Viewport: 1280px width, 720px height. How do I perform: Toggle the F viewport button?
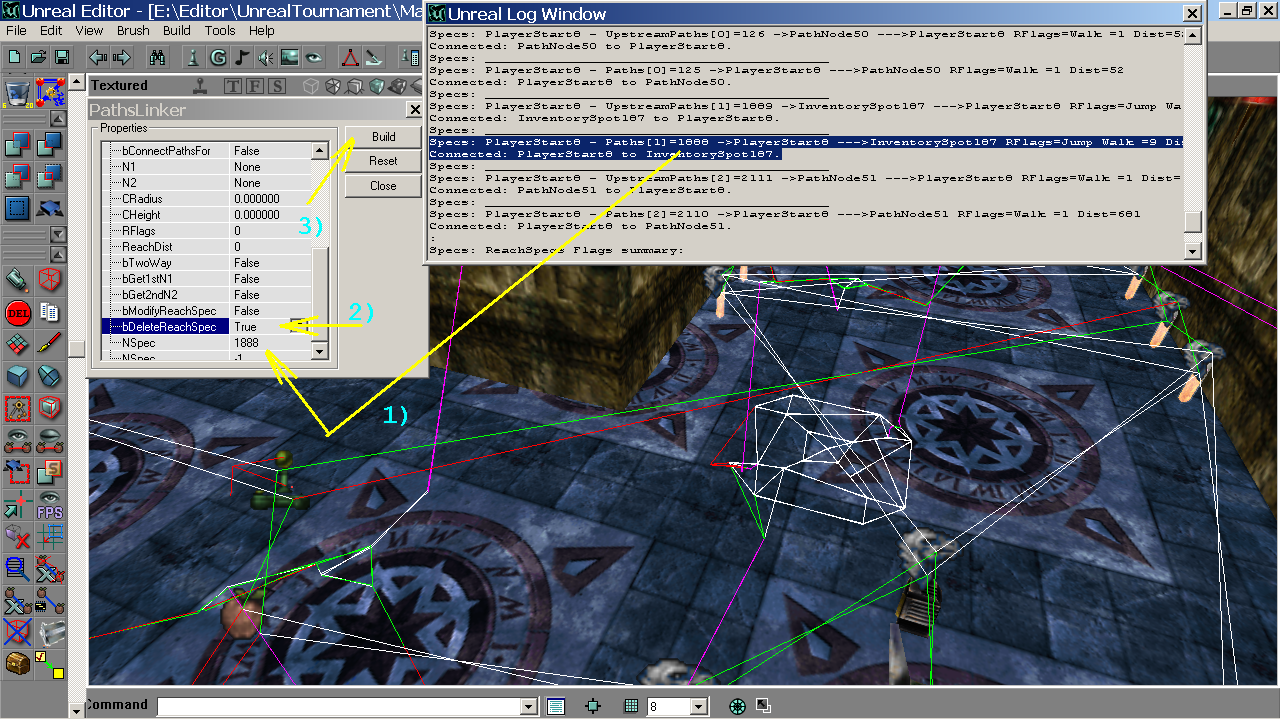[255, 86]
